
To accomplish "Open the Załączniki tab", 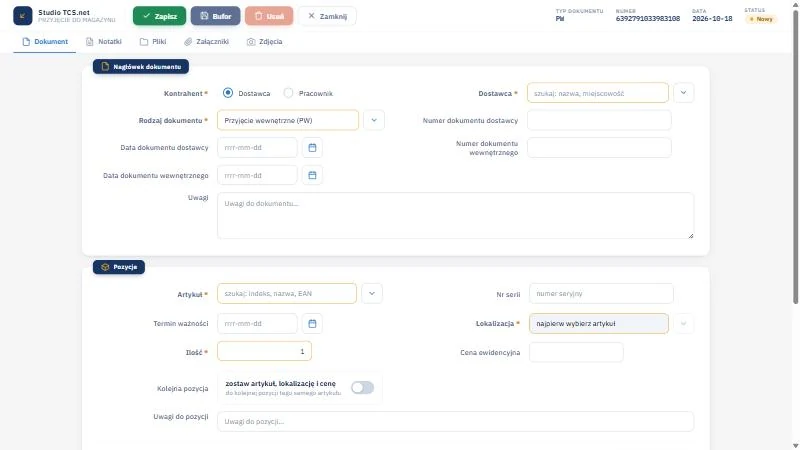I will [207, 42].
